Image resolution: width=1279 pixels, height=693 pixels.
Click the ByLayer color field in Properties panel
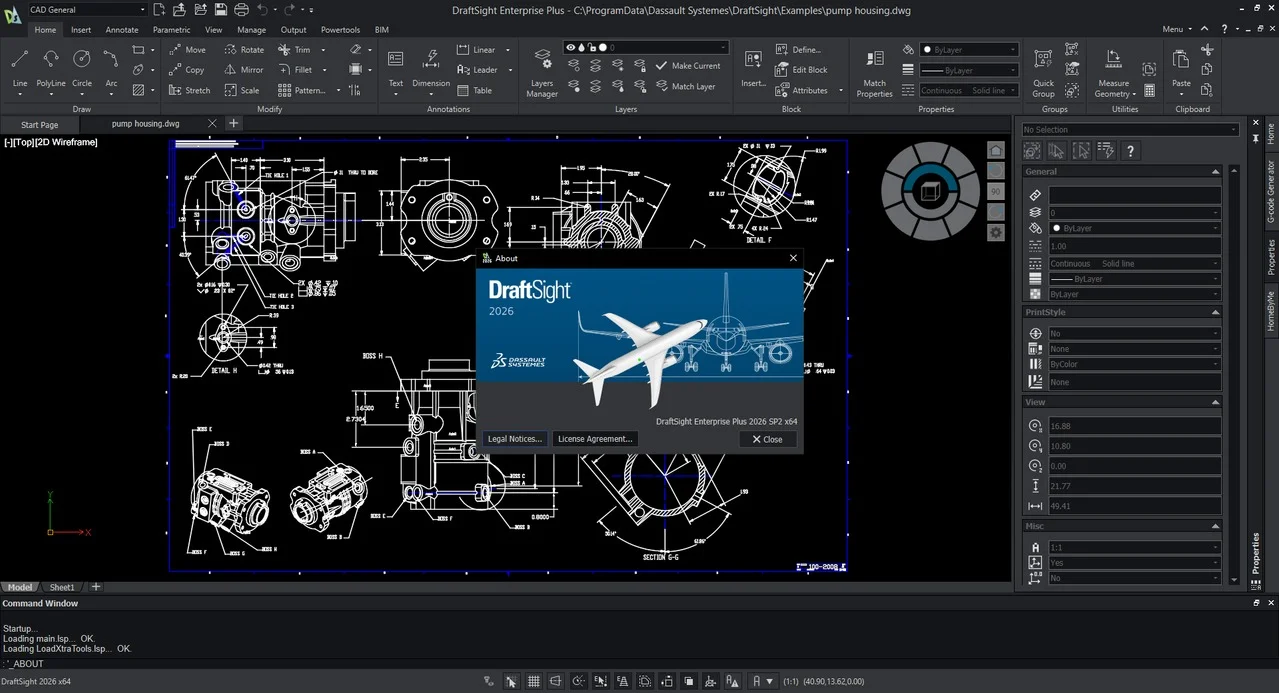pos(1134,229)
